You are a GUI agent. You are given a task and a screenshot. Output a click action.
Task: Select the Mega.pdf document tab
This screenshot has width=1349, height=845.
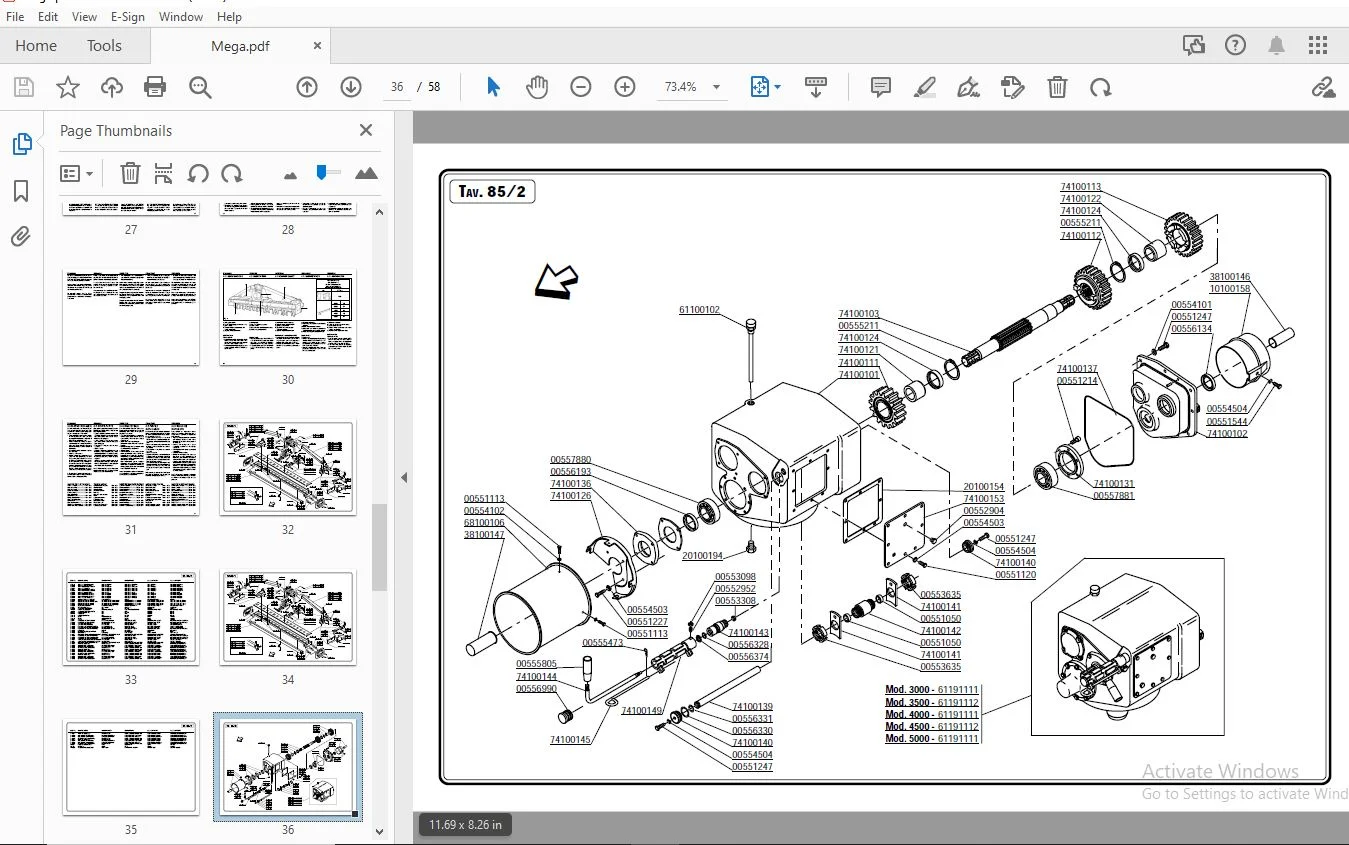click(239, 45)
